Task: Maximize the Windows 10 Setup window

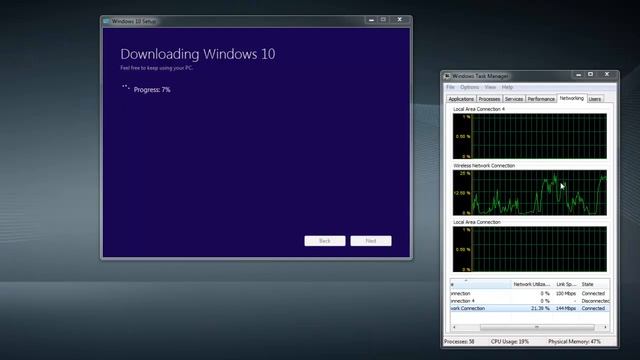Action: 383,20
